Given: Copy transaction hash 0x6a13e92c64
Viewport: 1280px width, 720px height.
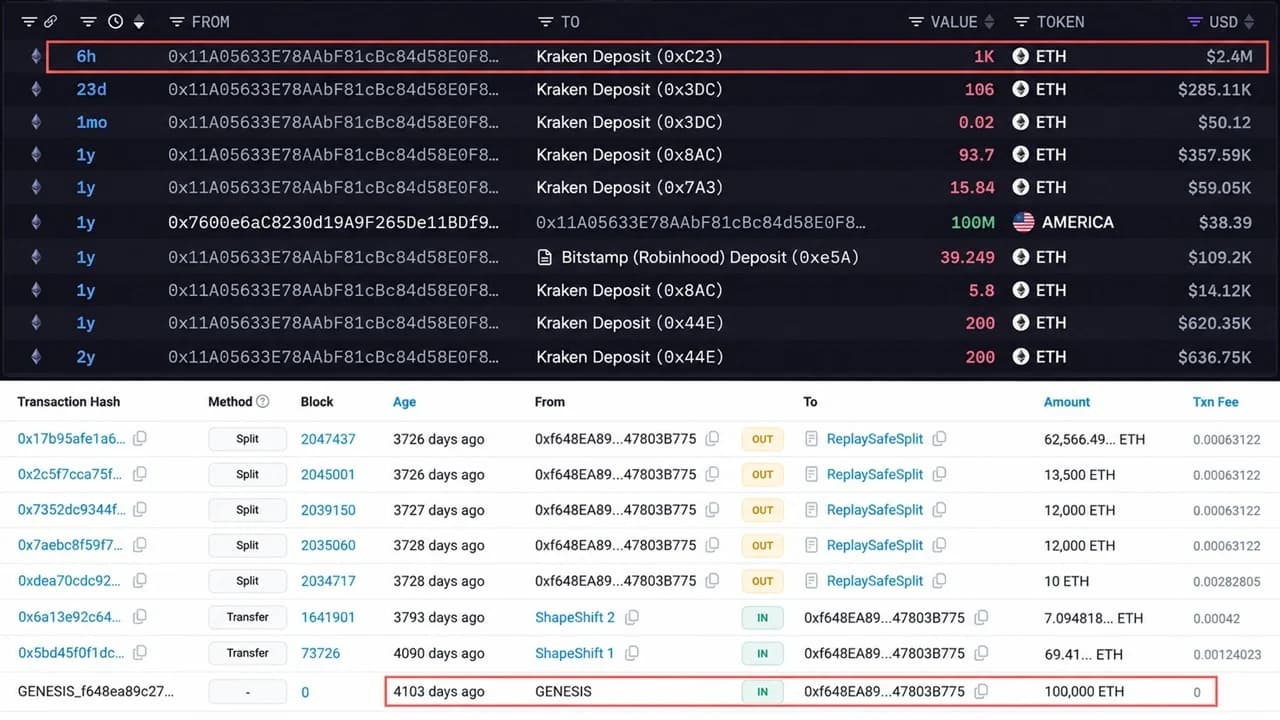Looking at the screenshot, I should (140, 617).
